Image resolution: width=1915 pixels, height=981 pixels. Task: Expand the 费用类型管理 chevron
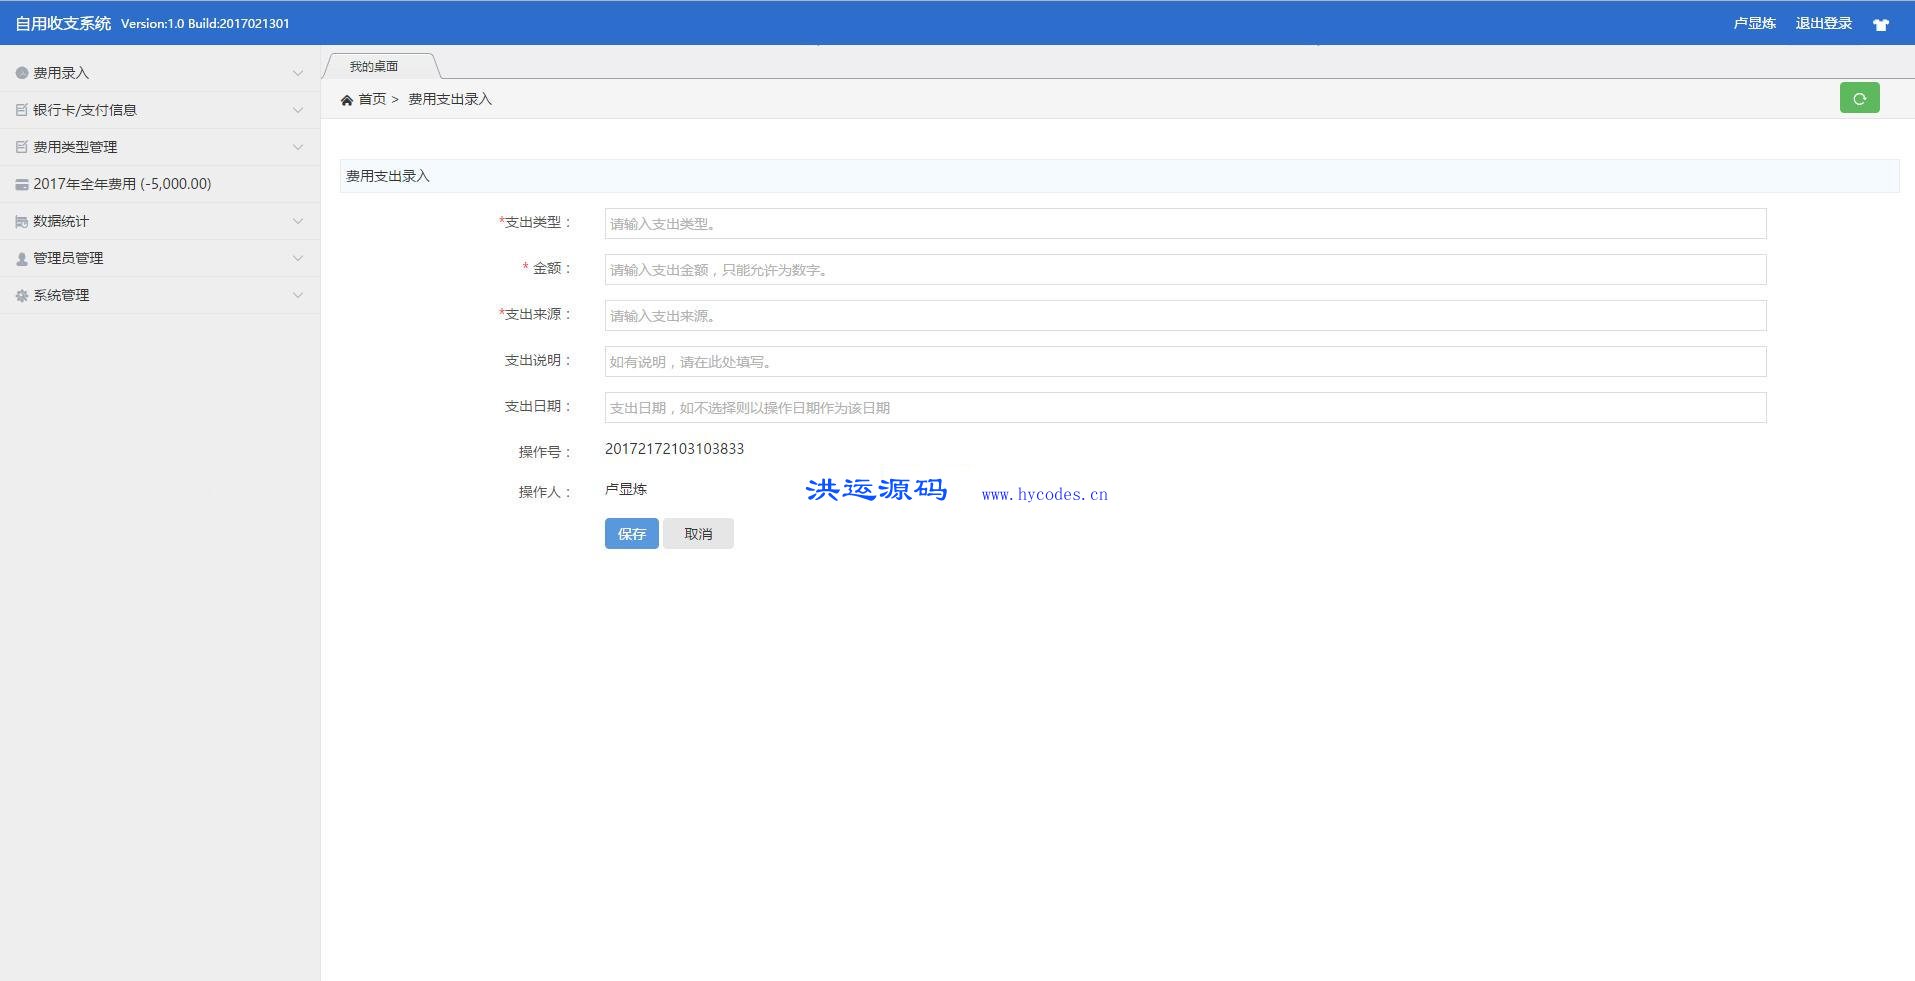click(x=297, y=147)
